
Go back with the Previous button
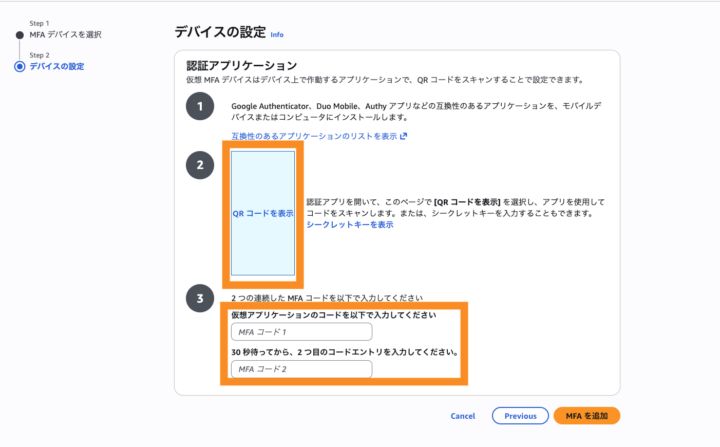[x=520, y=416]
